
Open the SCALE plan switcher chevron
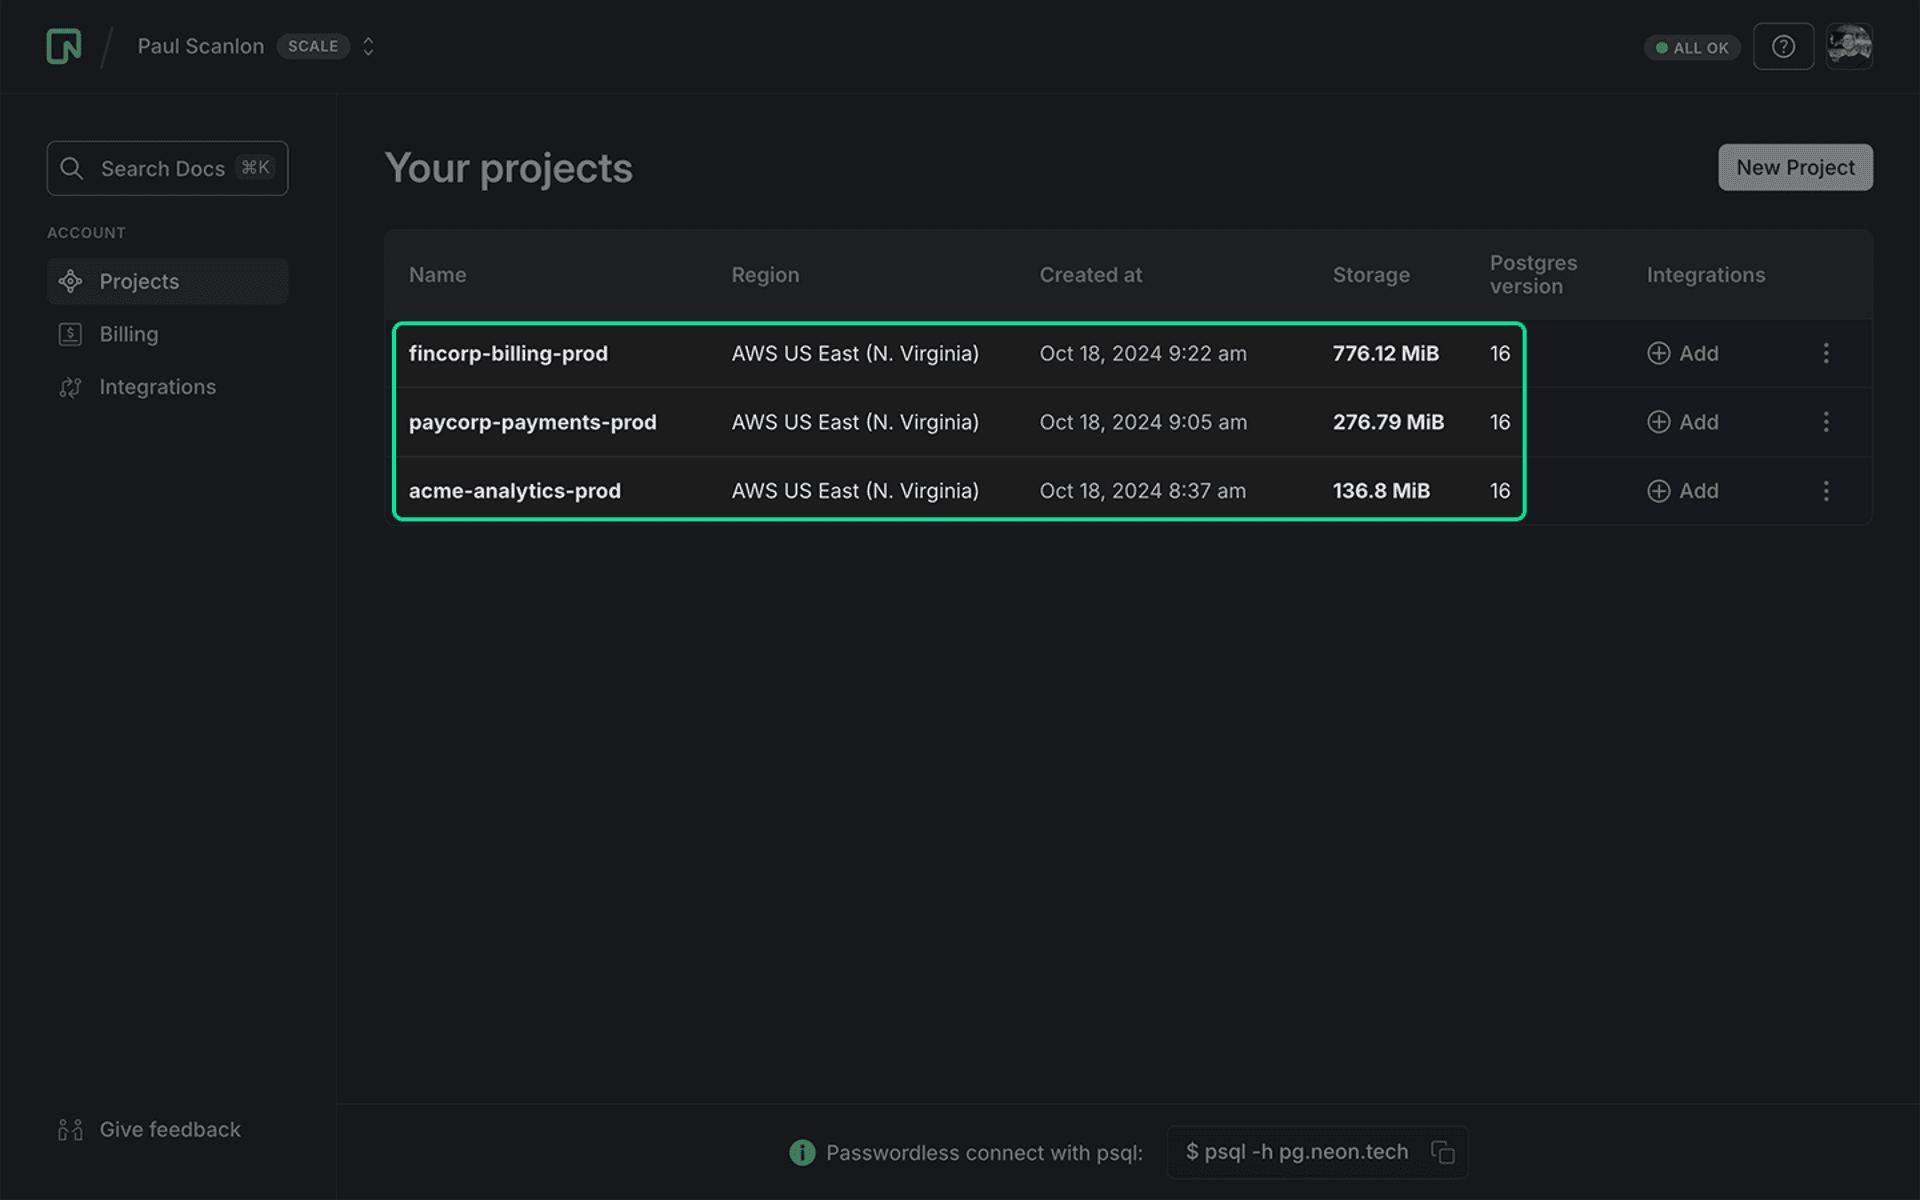[x=367, y=46]
